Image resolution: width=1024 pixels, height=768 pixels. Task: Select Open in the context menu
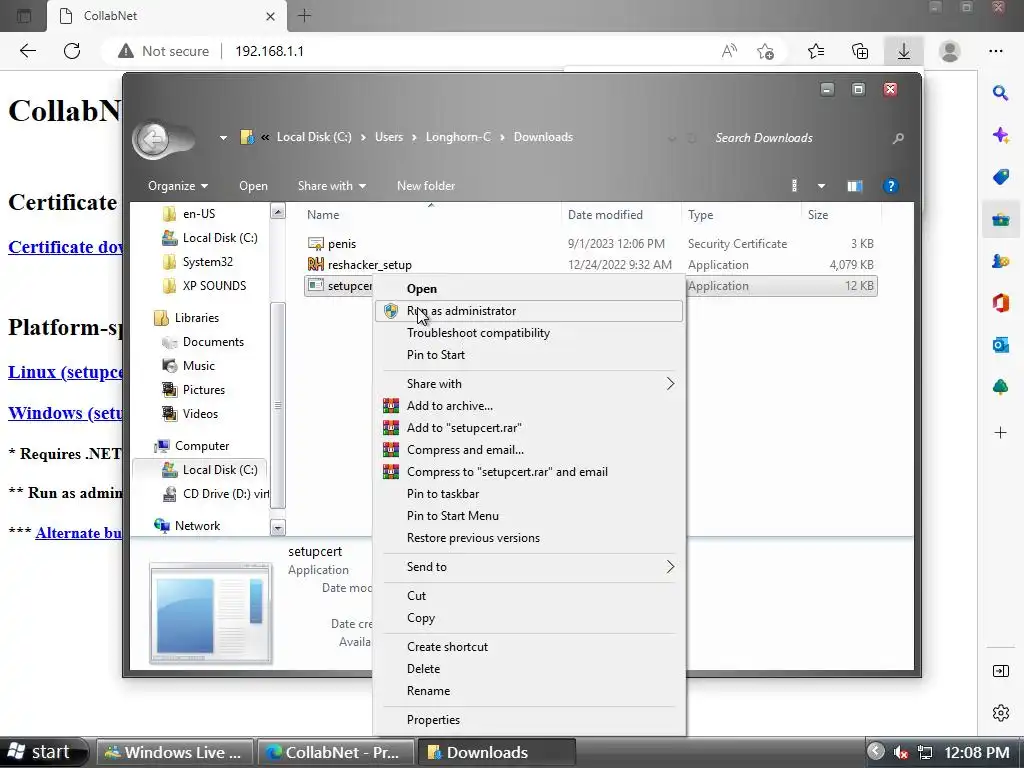pyautogui.click(x=529, y=289)
